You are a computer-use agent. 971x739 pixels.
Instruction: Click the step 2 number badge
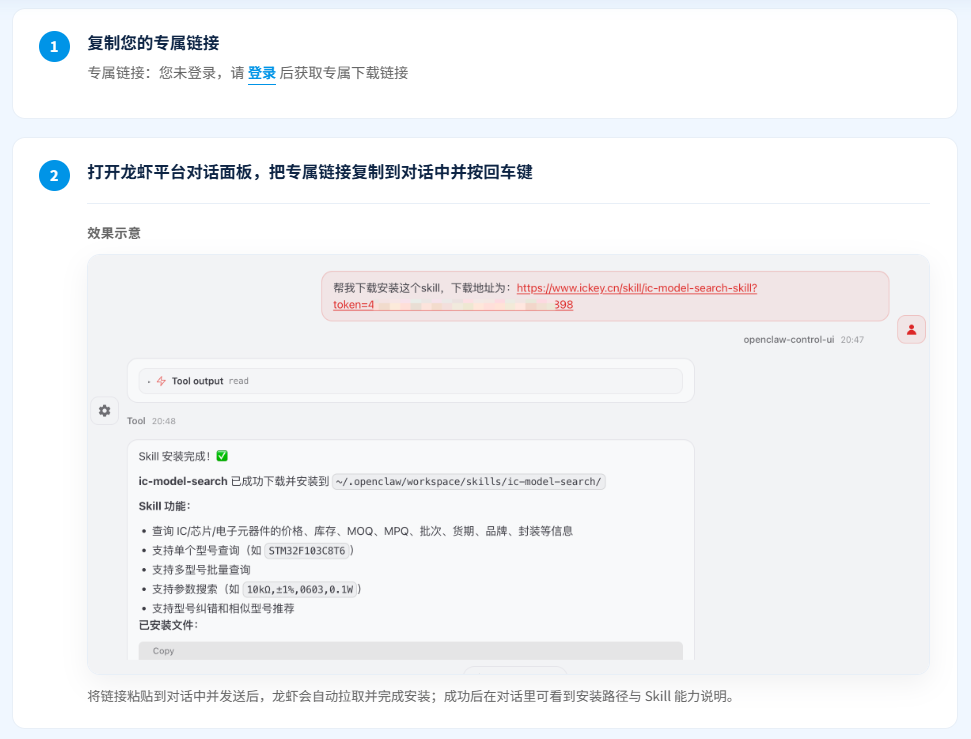coord(54,176)
